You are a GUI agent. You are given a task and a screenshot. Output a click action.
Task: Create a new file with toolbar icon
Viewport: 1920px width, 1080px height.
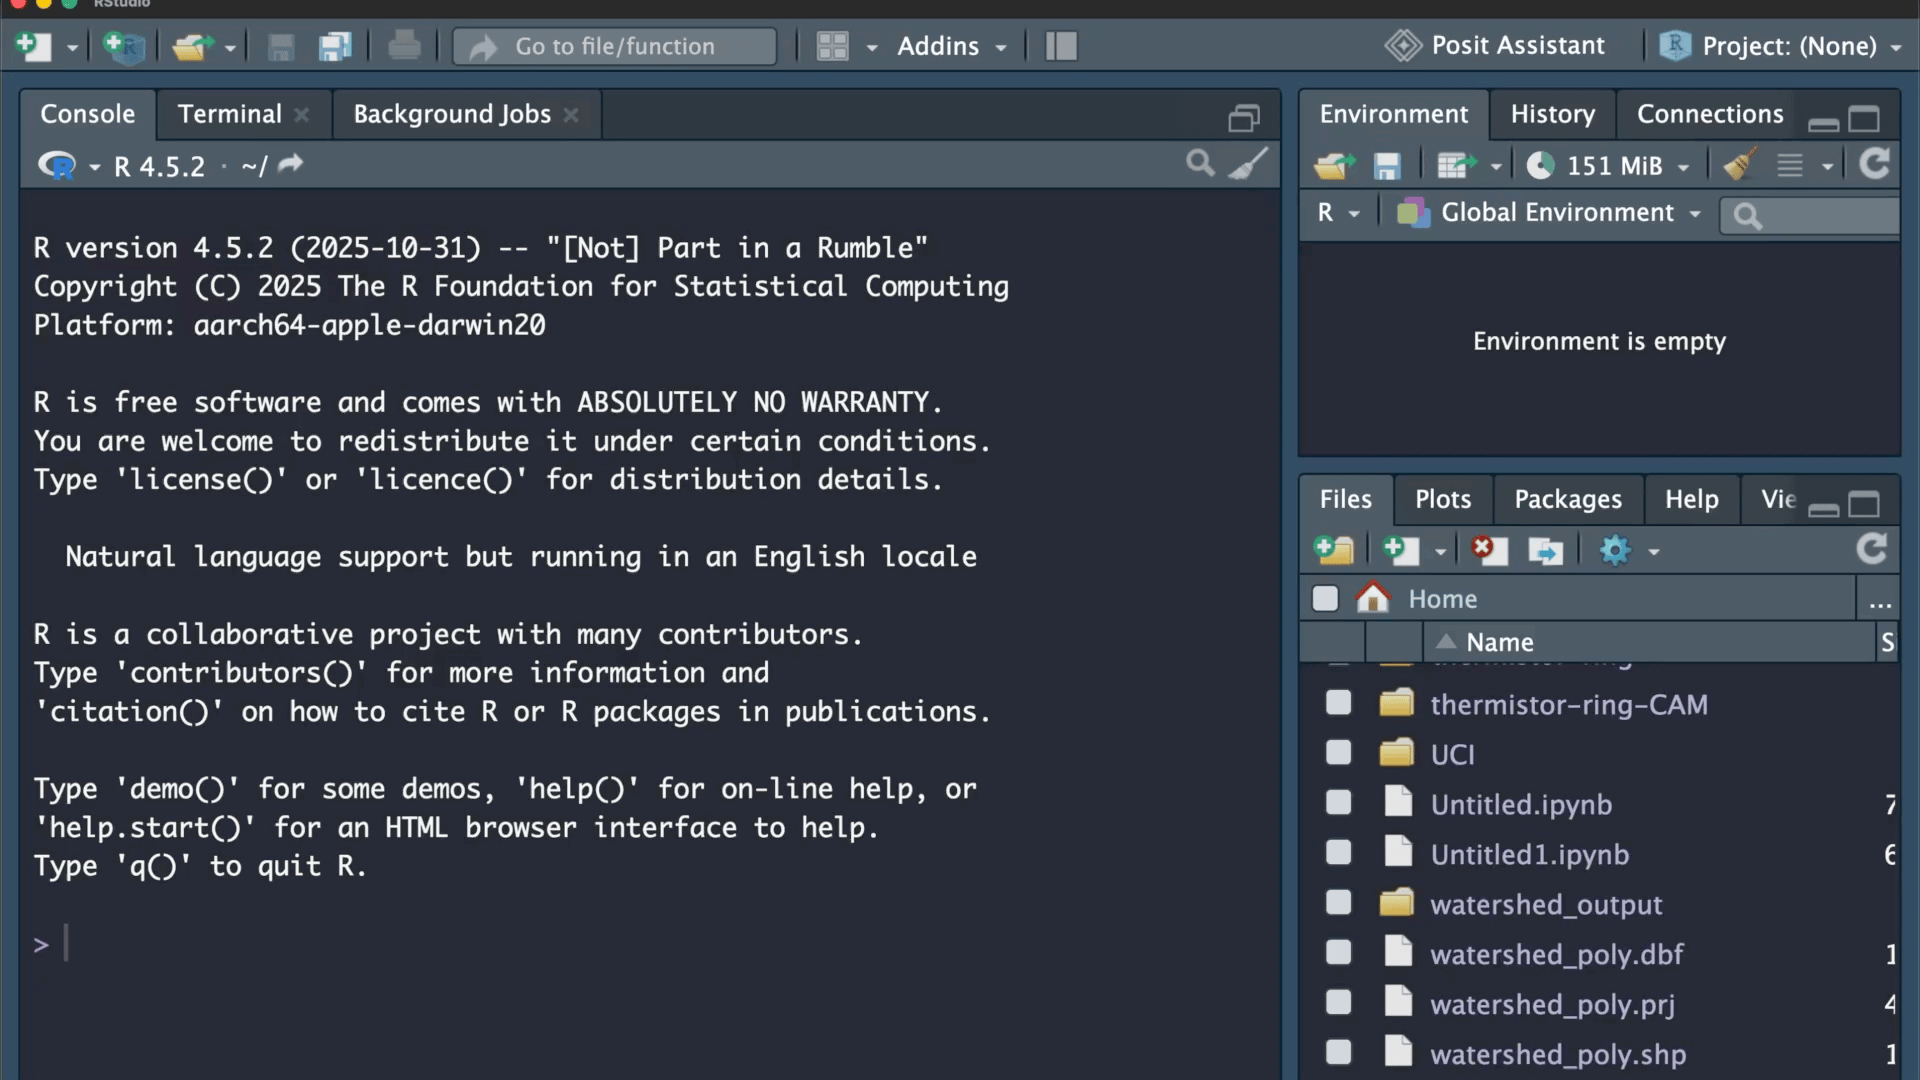34,46
